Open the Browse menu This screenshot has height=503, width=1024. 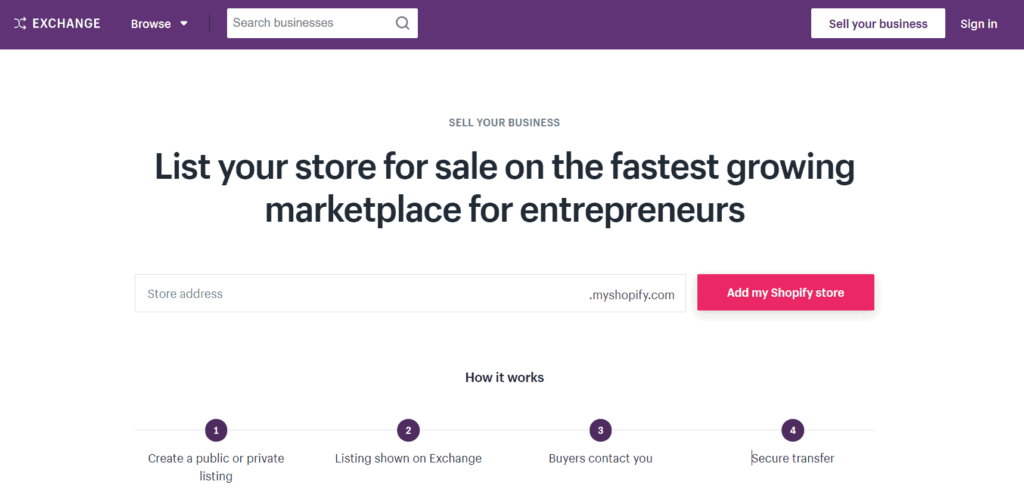159,24
